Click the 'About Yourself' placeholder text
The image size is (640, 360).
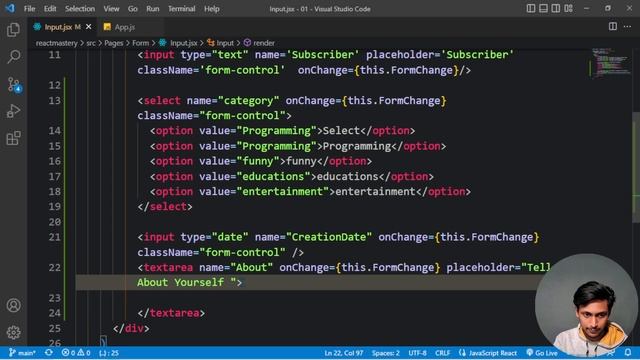pyautogui.click(x=180, y=282)
